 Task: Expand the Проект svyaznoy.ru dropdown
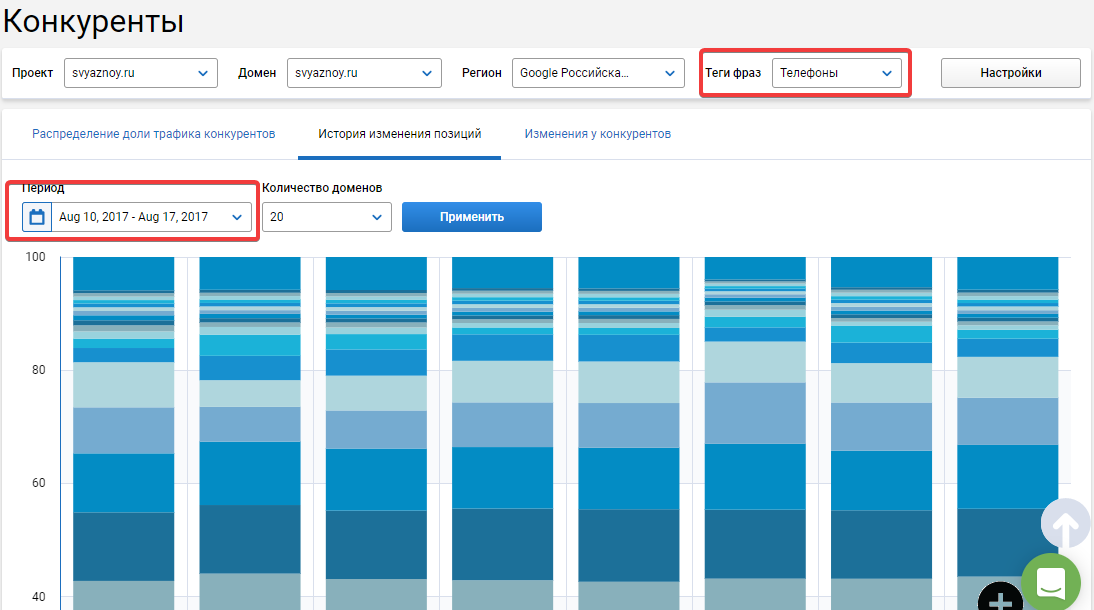(141, 73)
